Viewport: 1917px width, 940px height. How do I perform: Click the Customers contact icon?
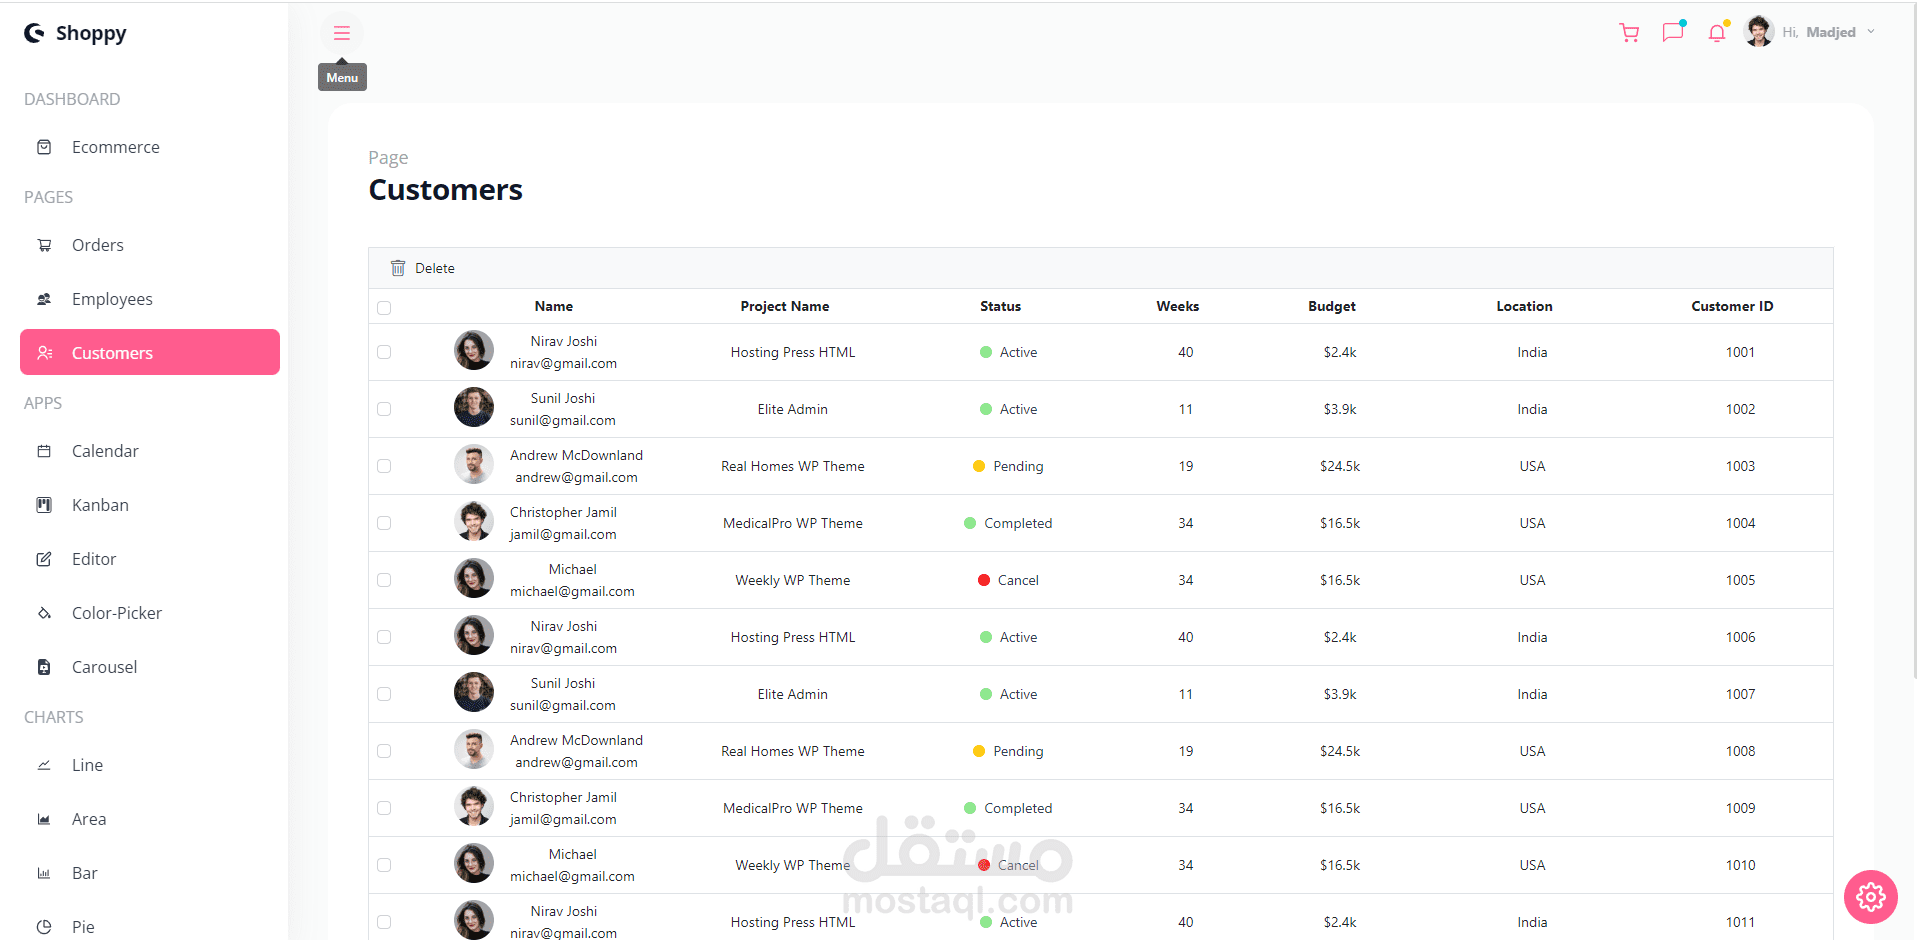(x=44, y=353)
